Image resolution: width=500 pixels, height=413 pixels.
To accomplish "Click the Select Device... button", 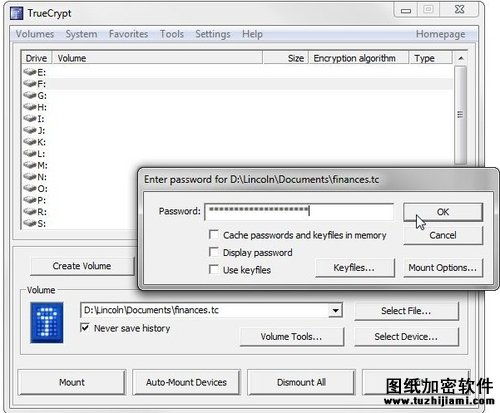I will (406, 337).
